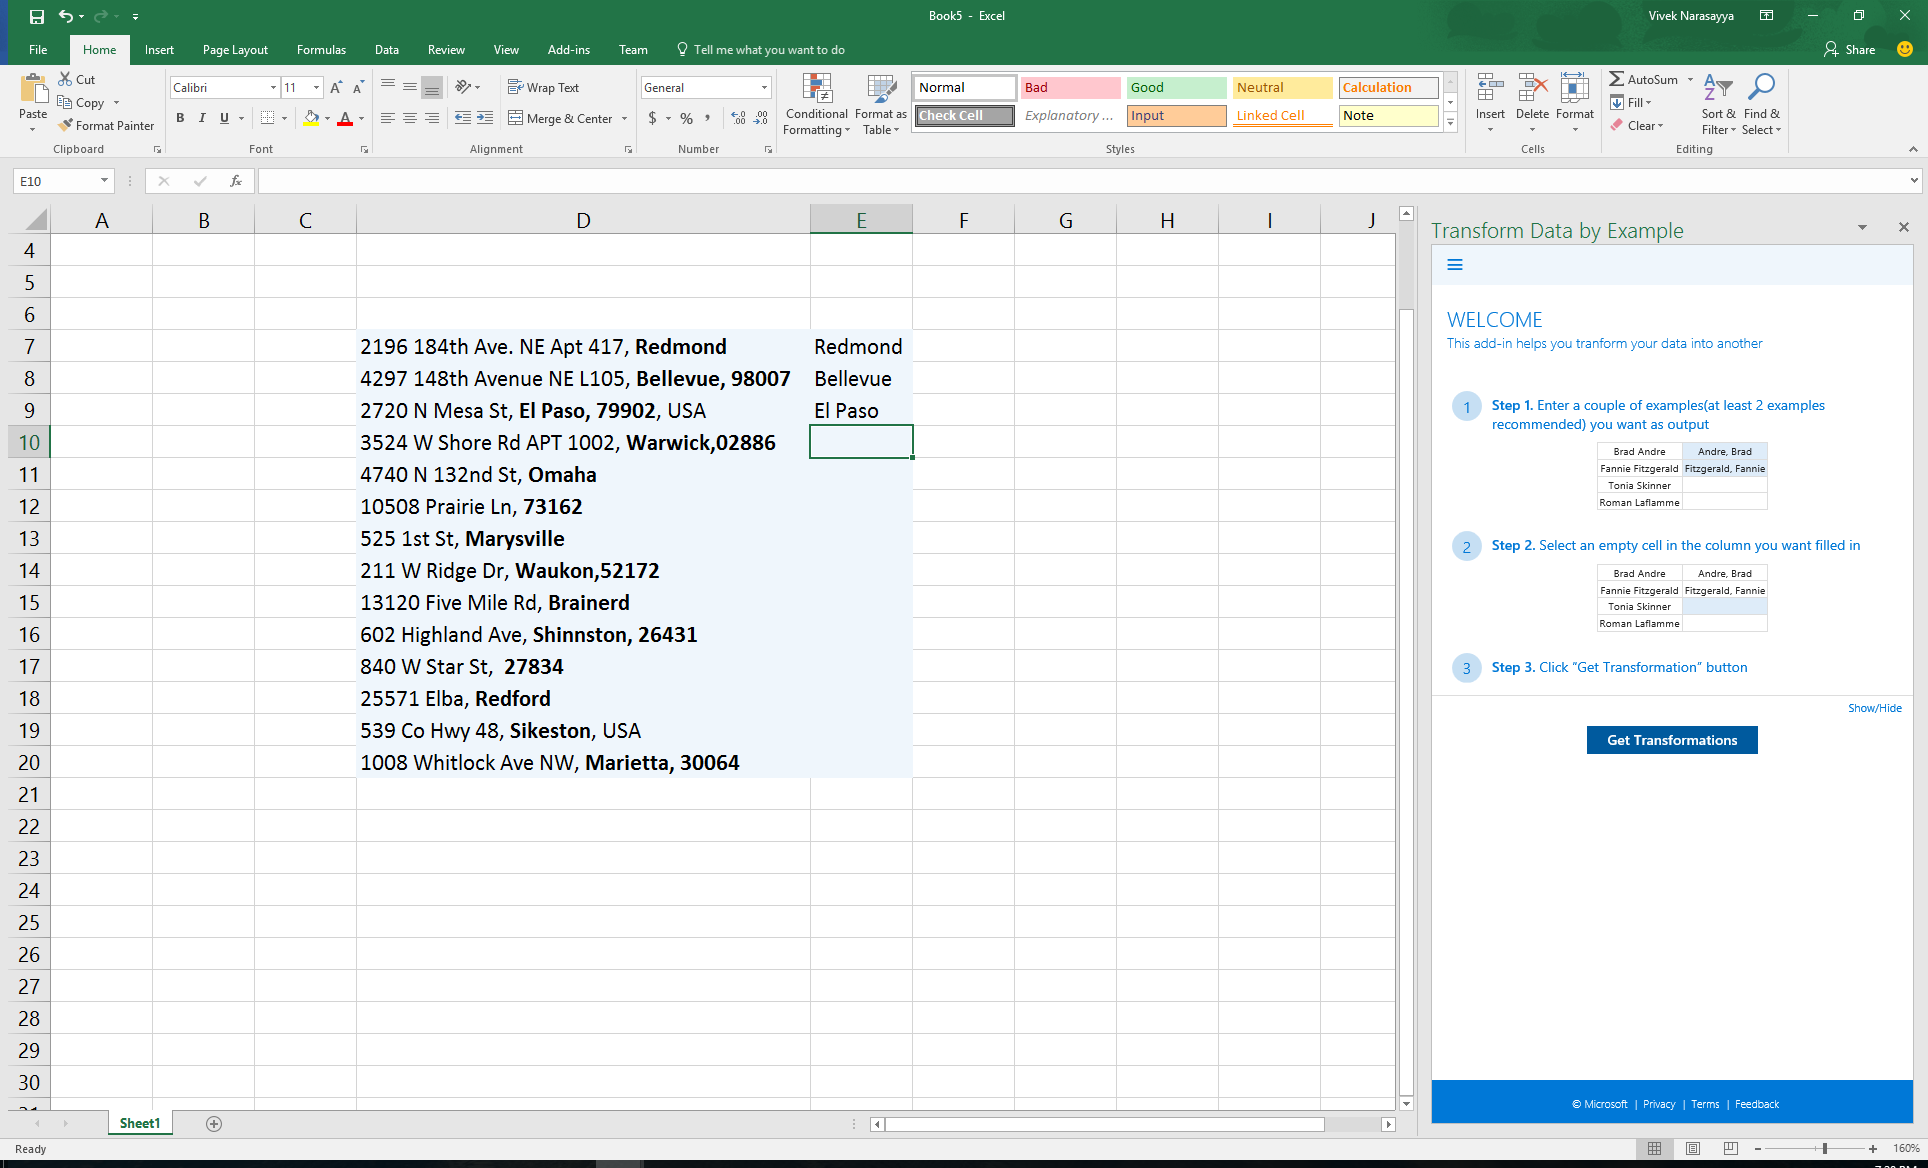
Task: Open the Name Box dropdown arrow
Action: coord(104,181)
